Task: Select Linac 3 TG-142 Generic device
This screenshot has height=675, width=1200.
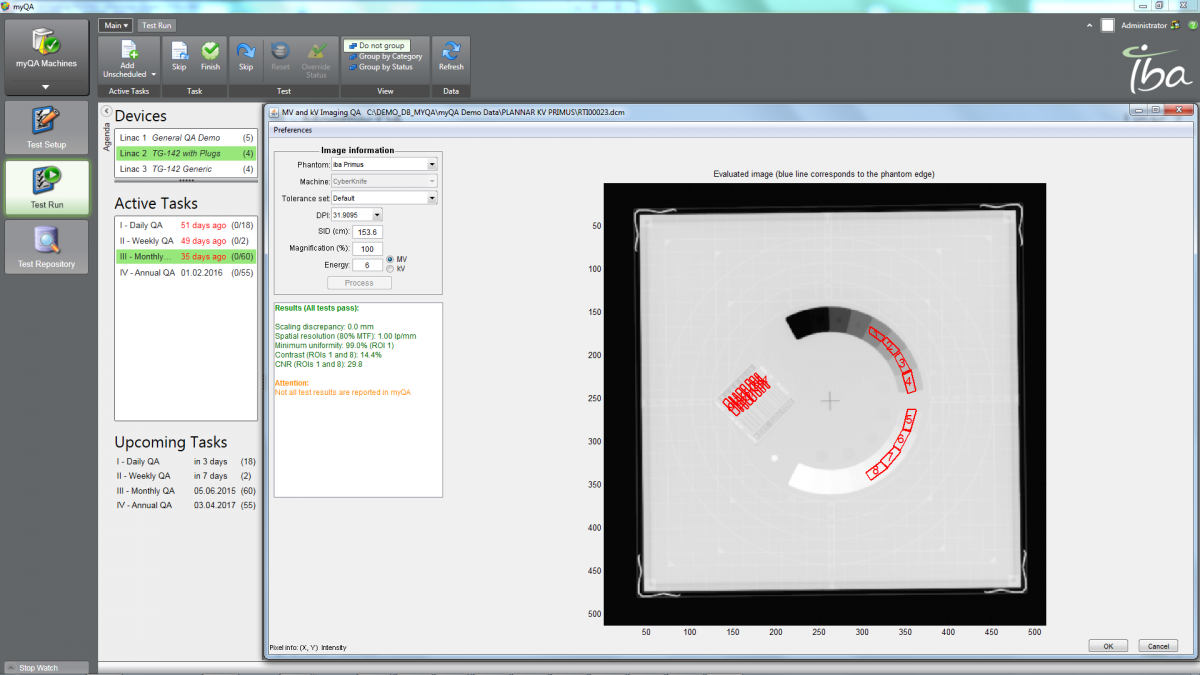Action: click(x=186, y=169)
